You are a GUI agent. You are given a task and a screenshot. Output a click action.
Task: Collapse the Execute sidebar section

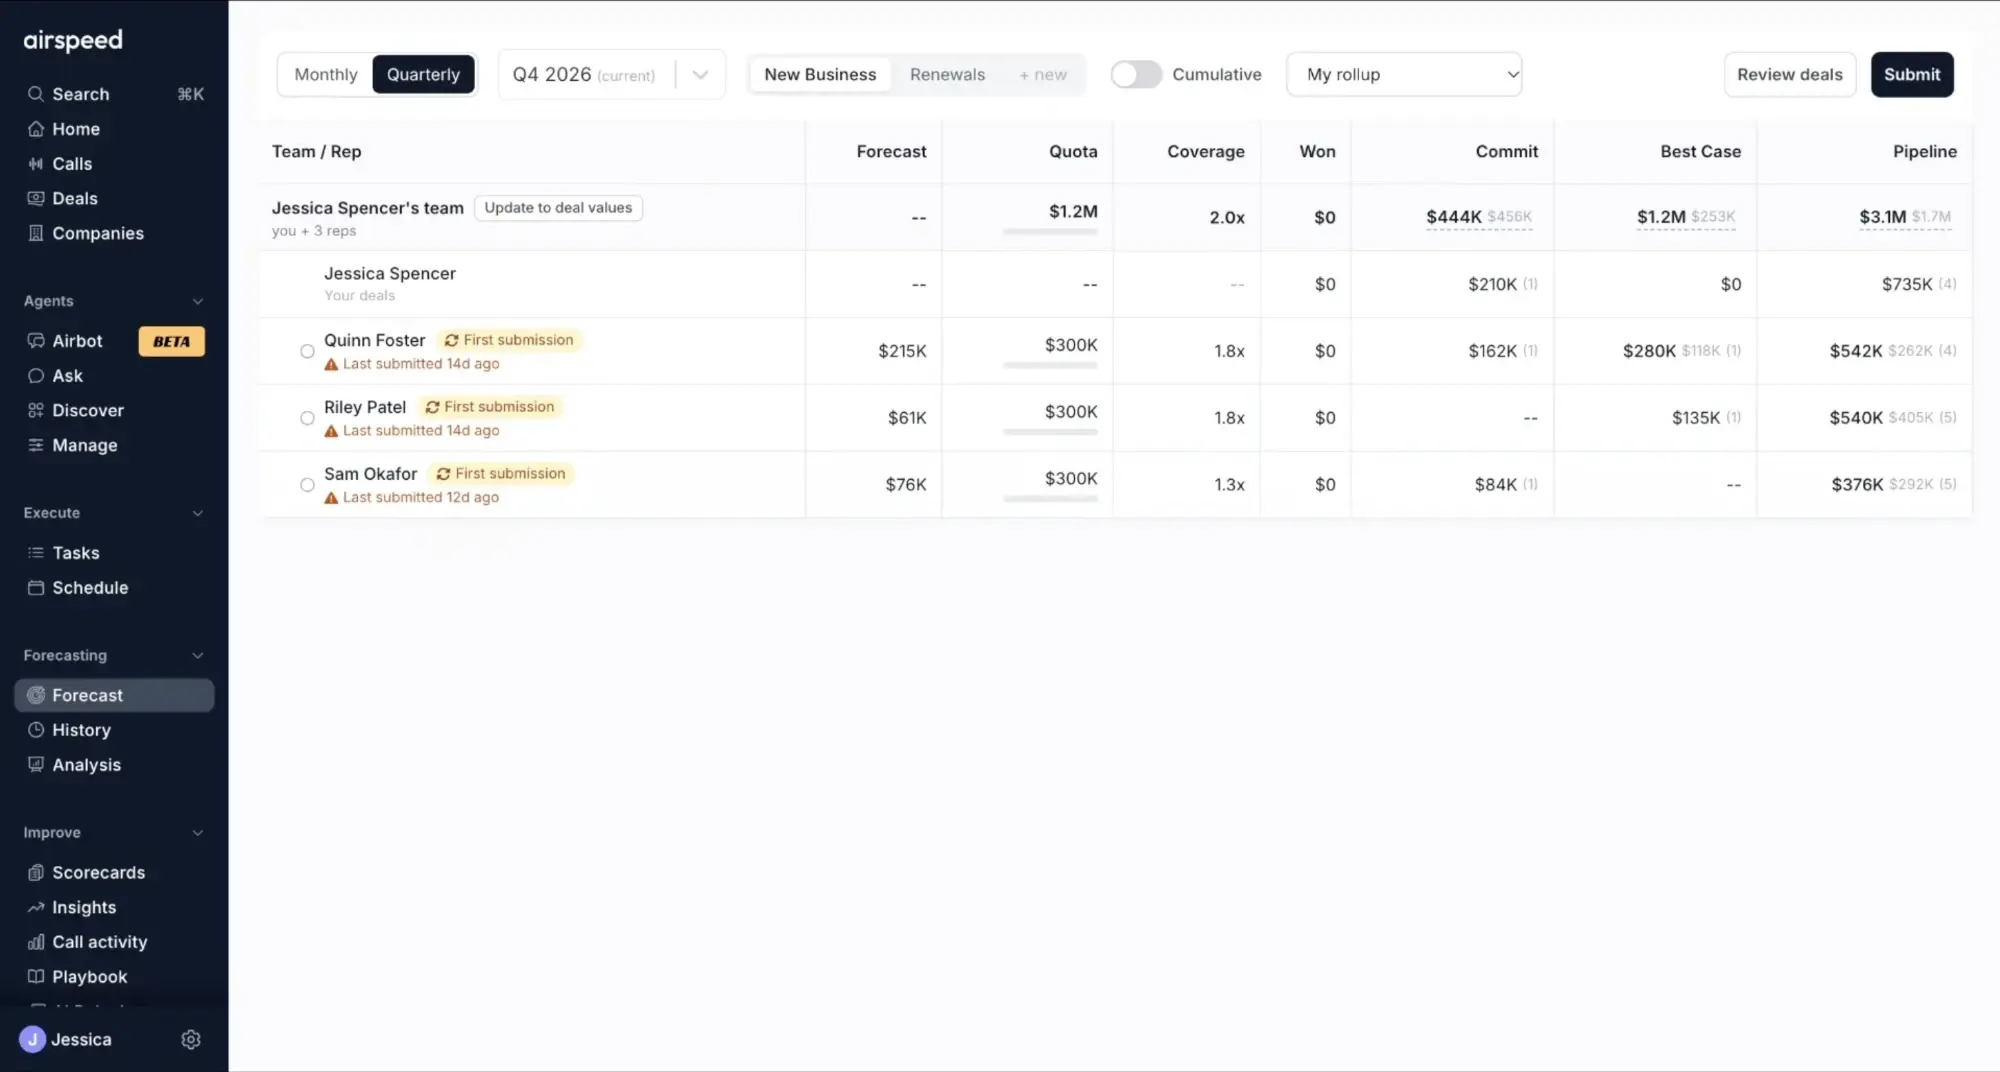[197, 513]
